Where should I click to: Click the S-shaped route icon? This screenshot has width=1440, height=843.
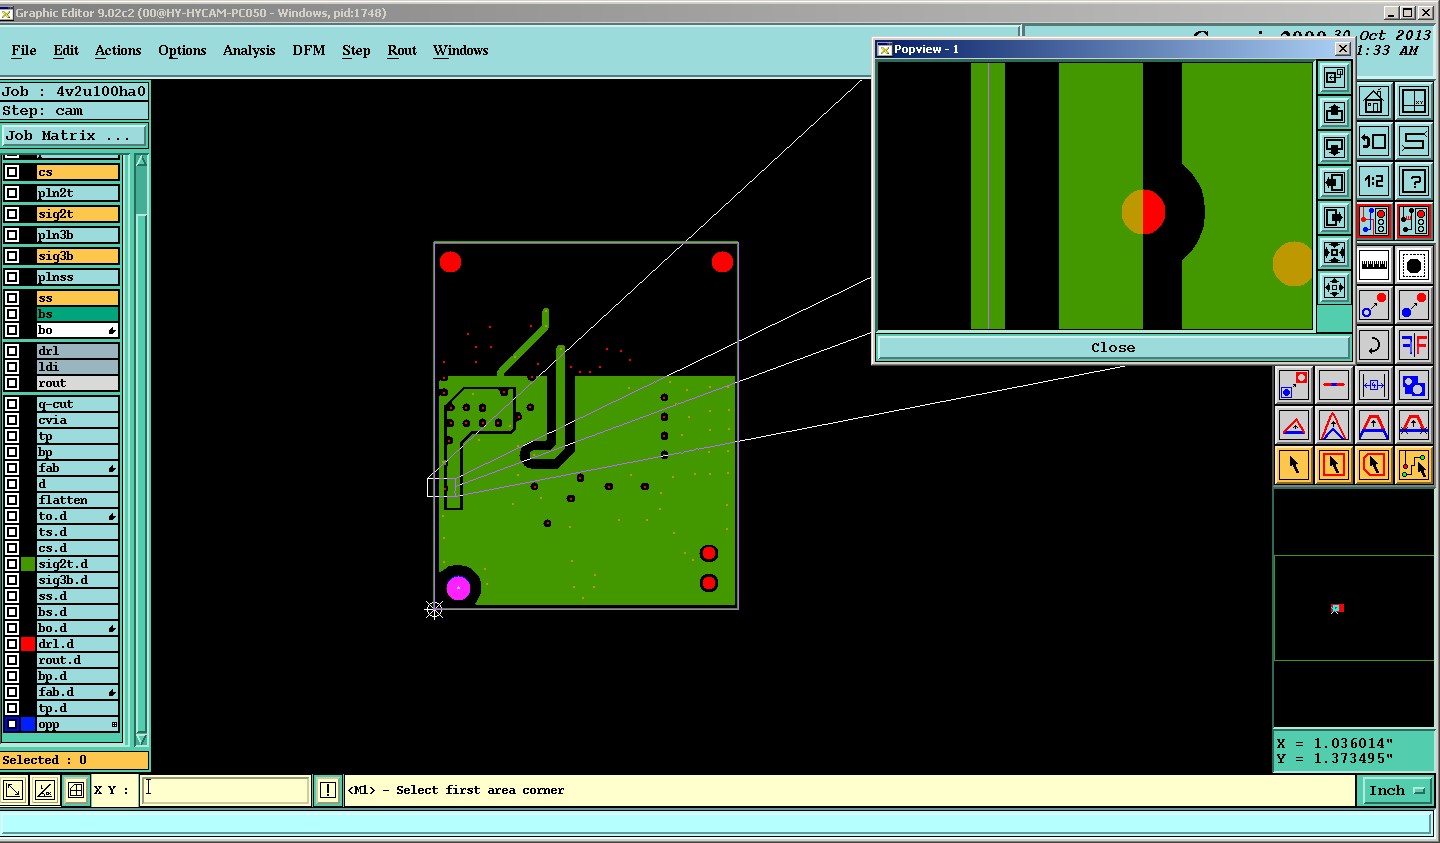pyautogui.click(x=1414, y=141)
